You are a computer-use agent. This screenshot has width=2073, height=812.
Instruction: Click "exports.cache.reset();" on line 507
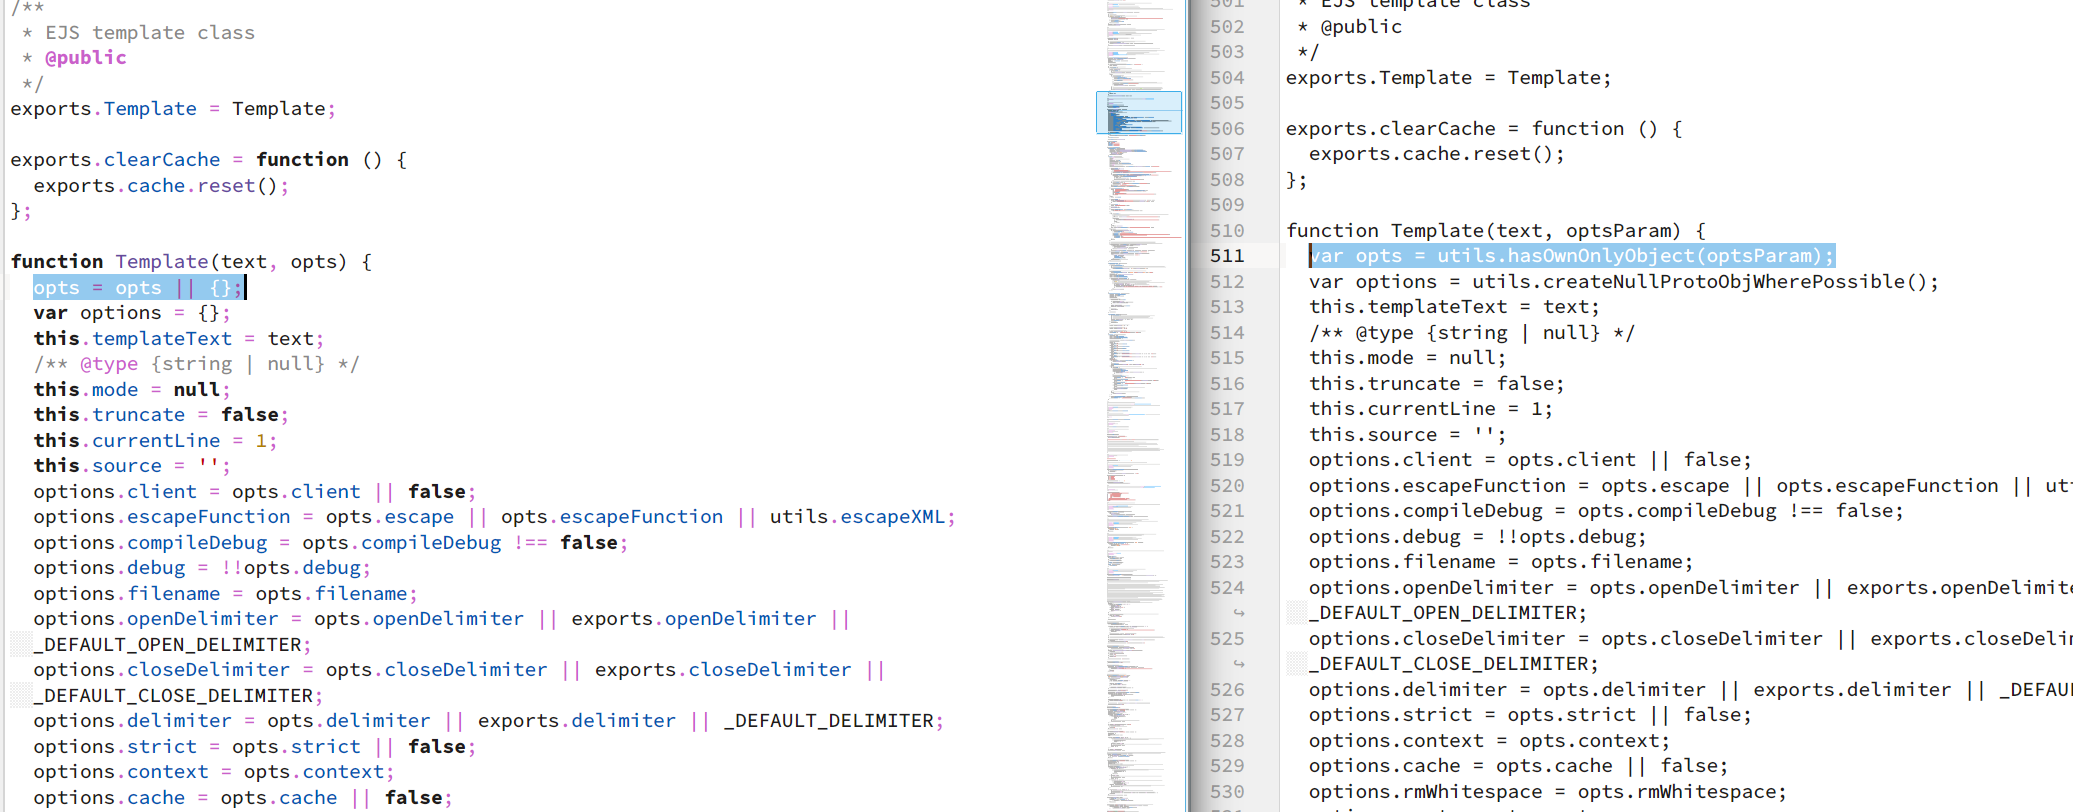[x=1437, y=154]
